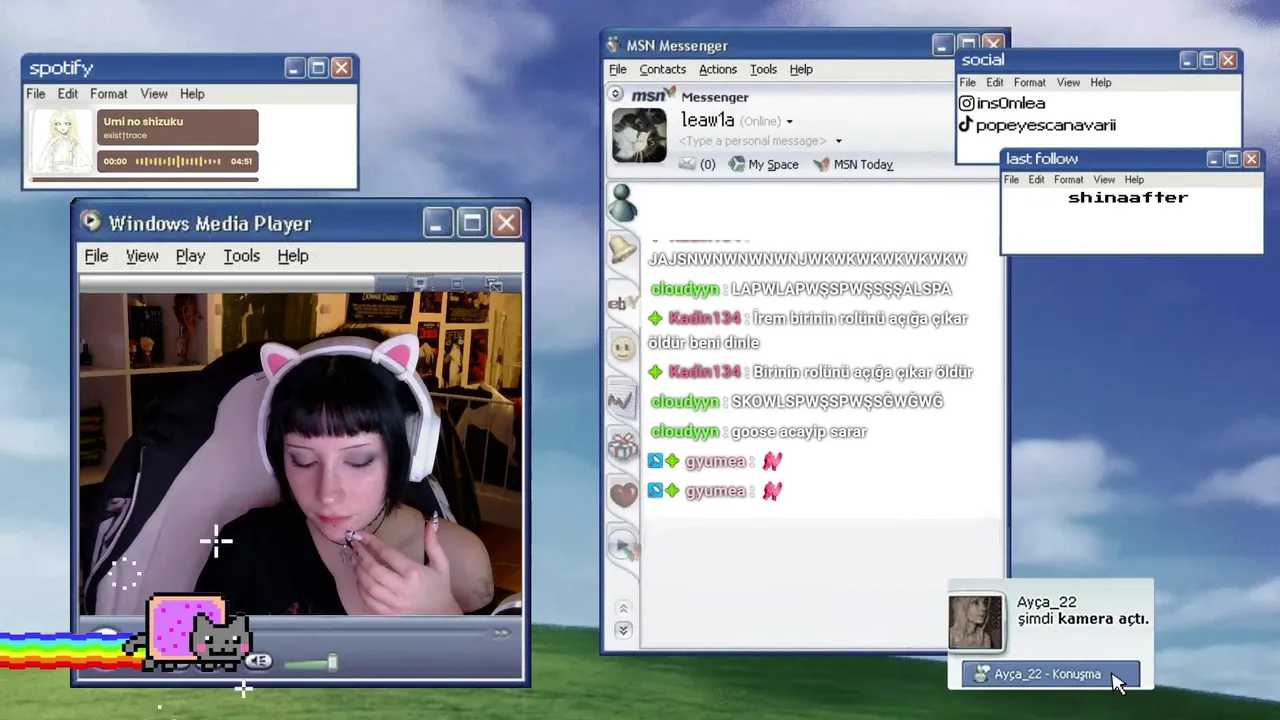
Task: Click the TikTok icon in social window
Action: click(x=966, y=125)
